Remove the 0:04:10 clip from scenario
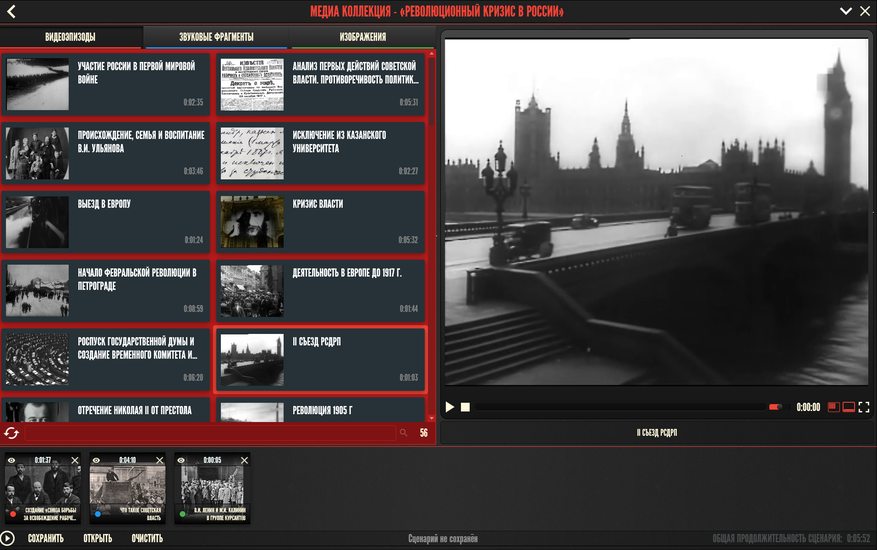877x550 pixels. [x=159, y=460]
